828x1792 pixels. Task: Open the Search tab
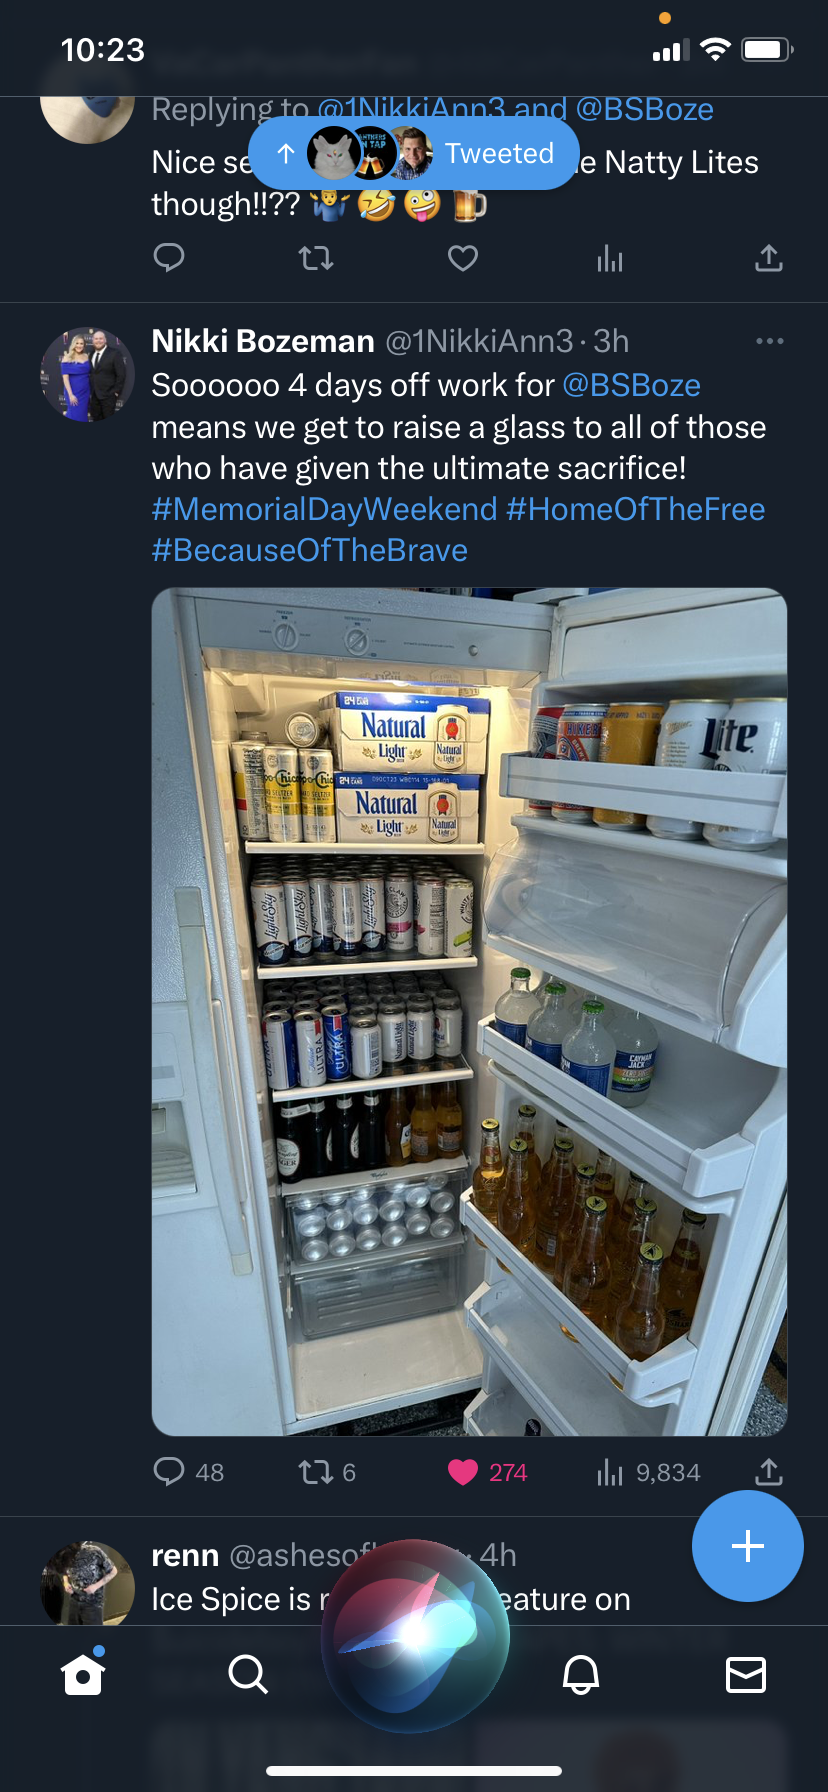click(x=248, y=1673)
